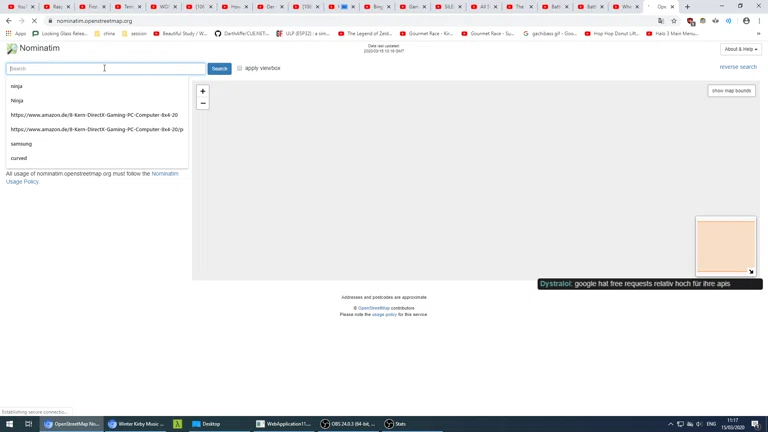Open the Chrome profile avatar icon
This screenshot has width=768, height=432.
(x=746, y=21)
